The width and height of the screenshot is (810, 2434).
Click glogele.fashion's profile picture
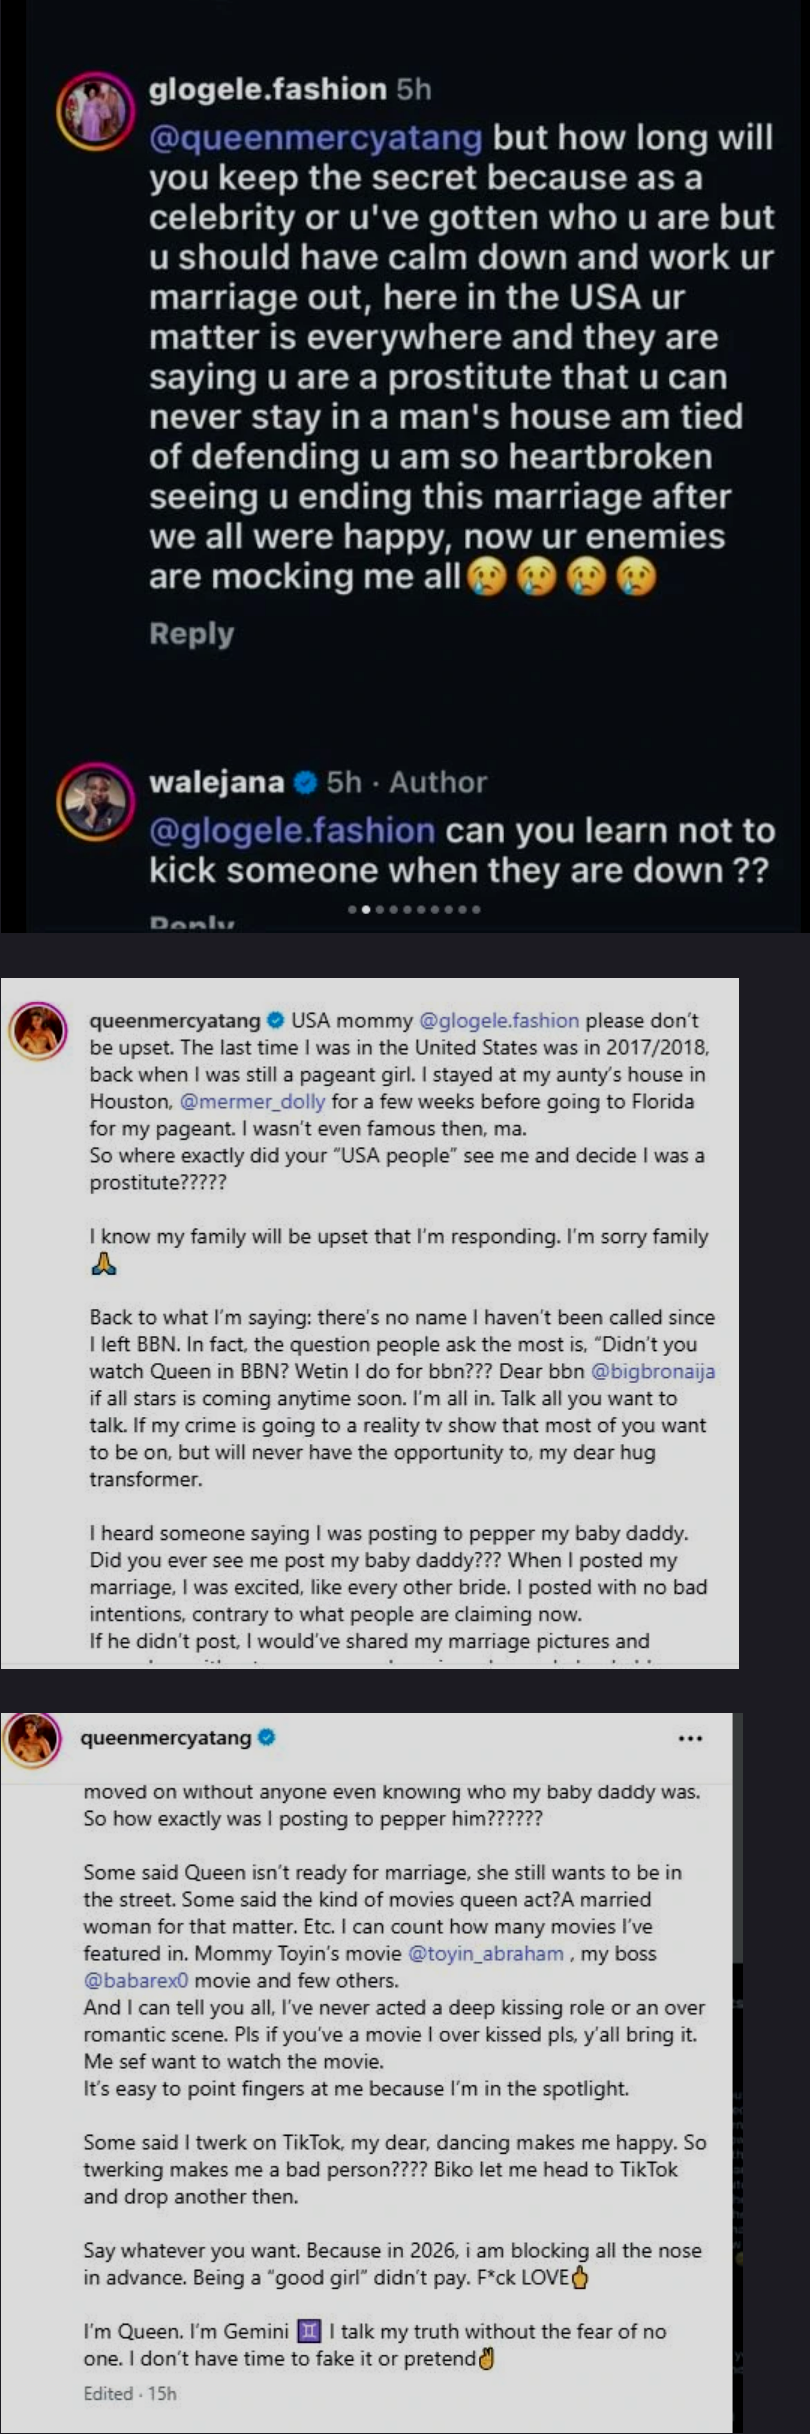tap(95, 107)
